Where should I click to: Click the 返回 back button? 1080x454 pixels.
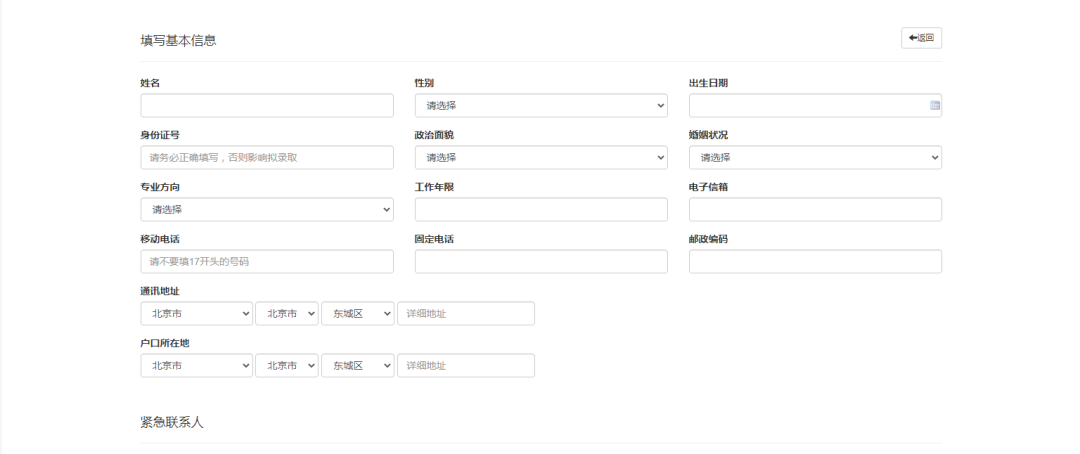(921, 38)
